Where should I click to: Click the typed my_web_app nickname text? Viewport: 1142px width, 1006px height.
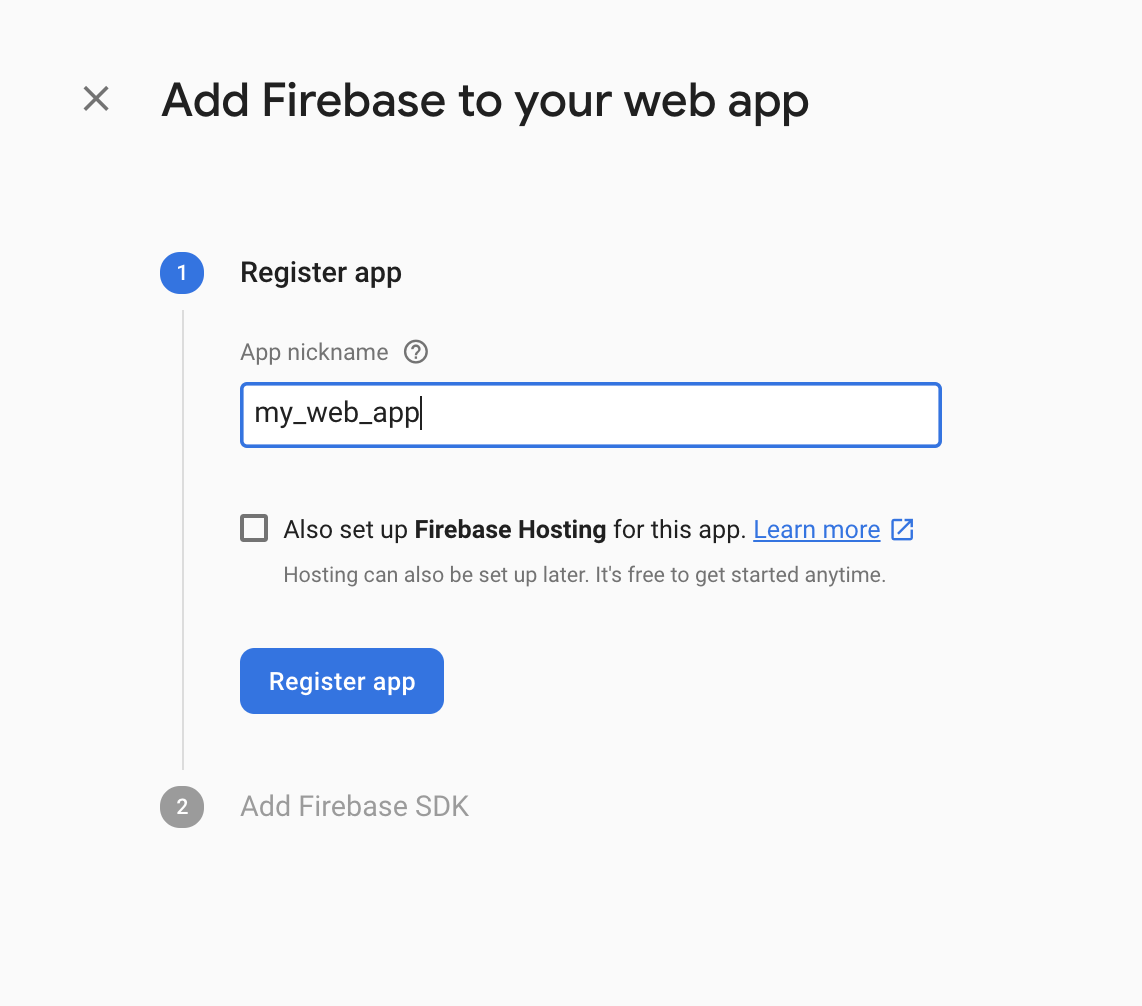coord(336,413)
